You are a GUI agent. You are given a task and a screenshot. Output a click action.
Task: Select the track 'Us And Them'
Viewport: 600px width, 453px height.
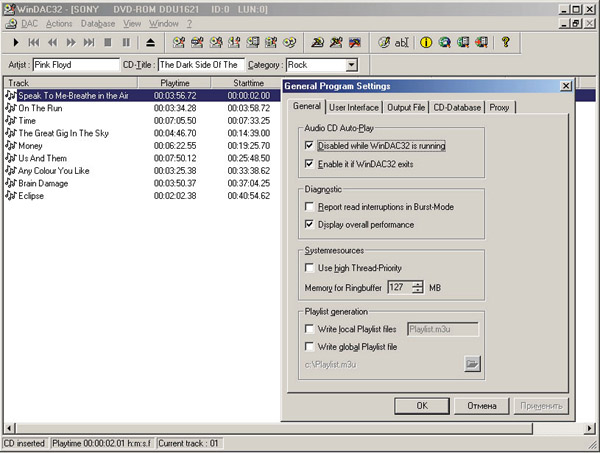coord(42,158)
